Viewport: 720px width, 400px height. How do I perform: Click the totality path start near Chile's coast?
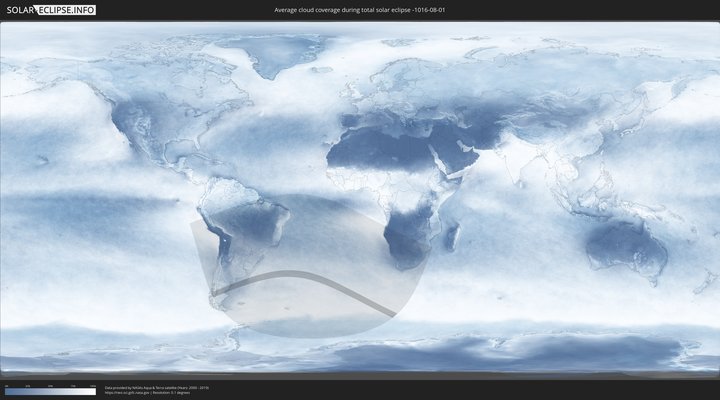213,294
